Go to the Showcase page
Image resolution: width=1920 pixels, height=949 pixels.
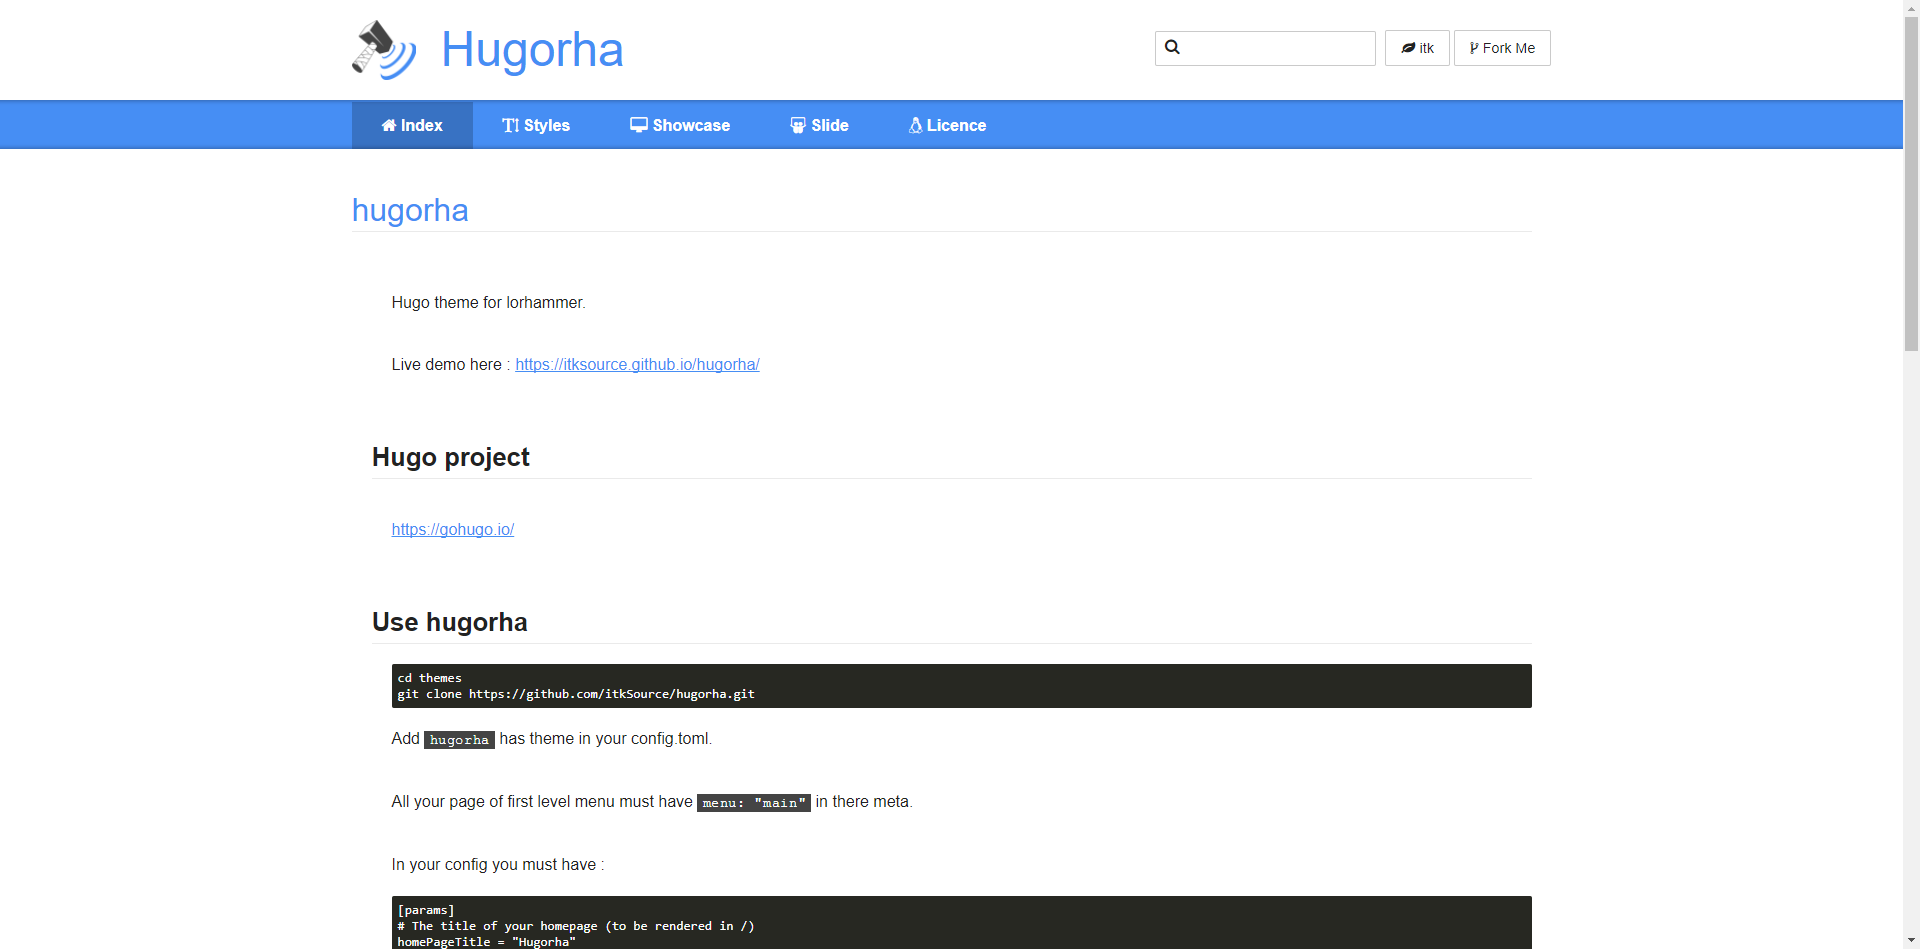pos(680,125)
